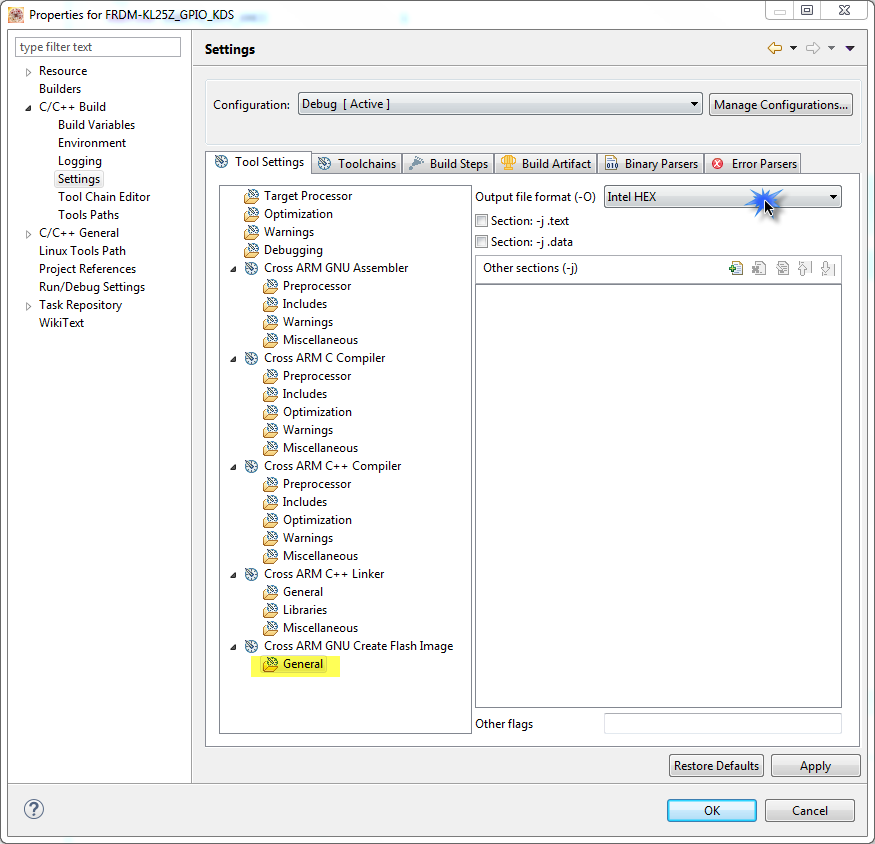Switch to the Toolchains tab
Viewport: 875px width, 844px height.
[357, 164]
